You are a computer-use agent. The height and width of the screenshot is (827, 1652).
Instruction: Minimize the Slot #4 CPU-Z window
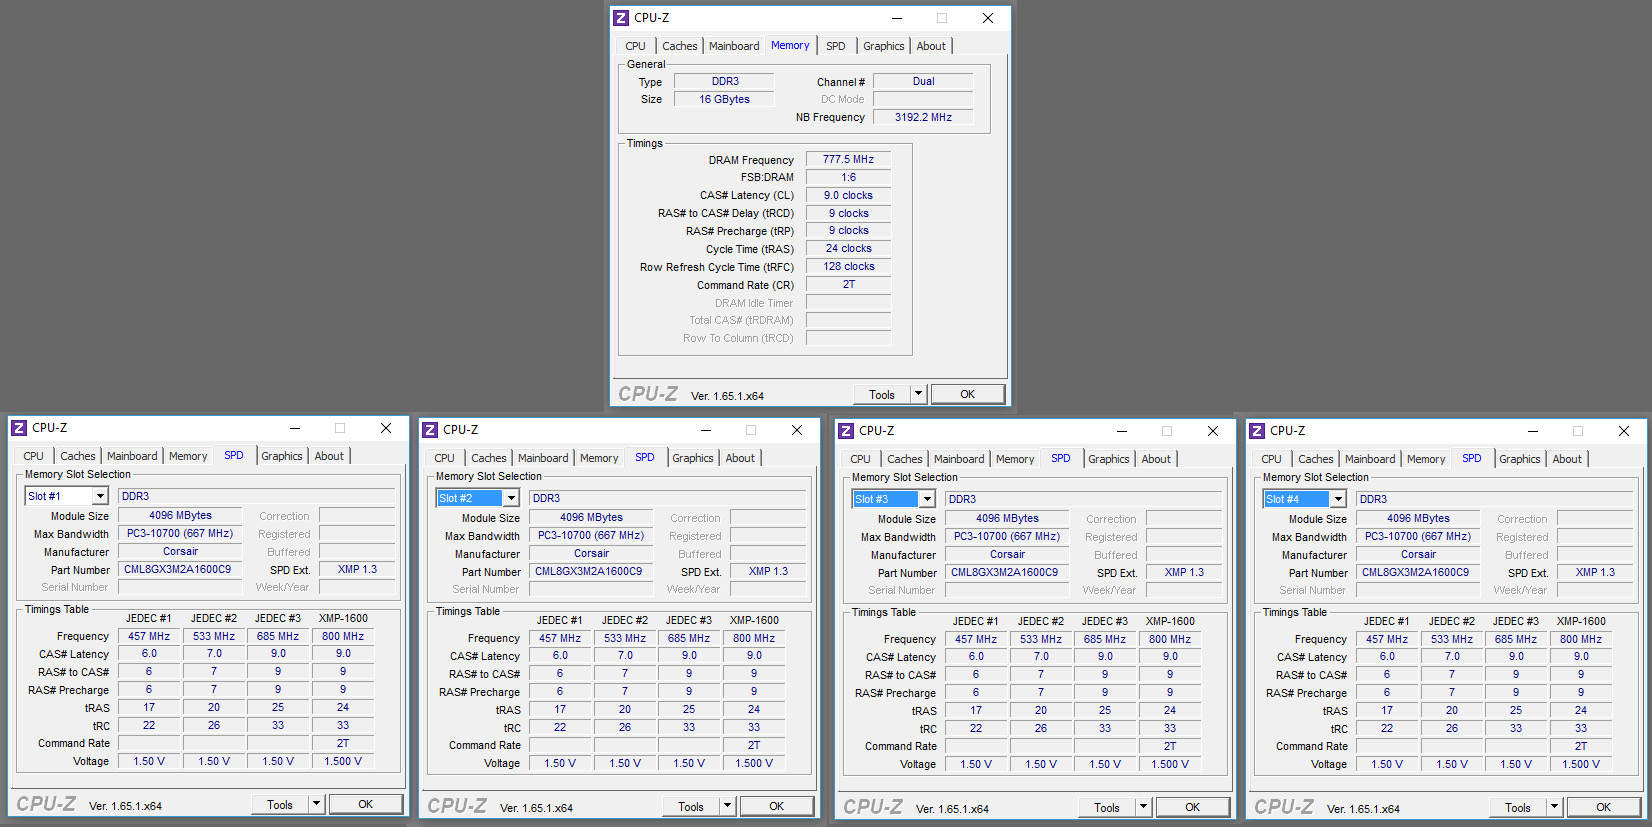click(1533, 431)
